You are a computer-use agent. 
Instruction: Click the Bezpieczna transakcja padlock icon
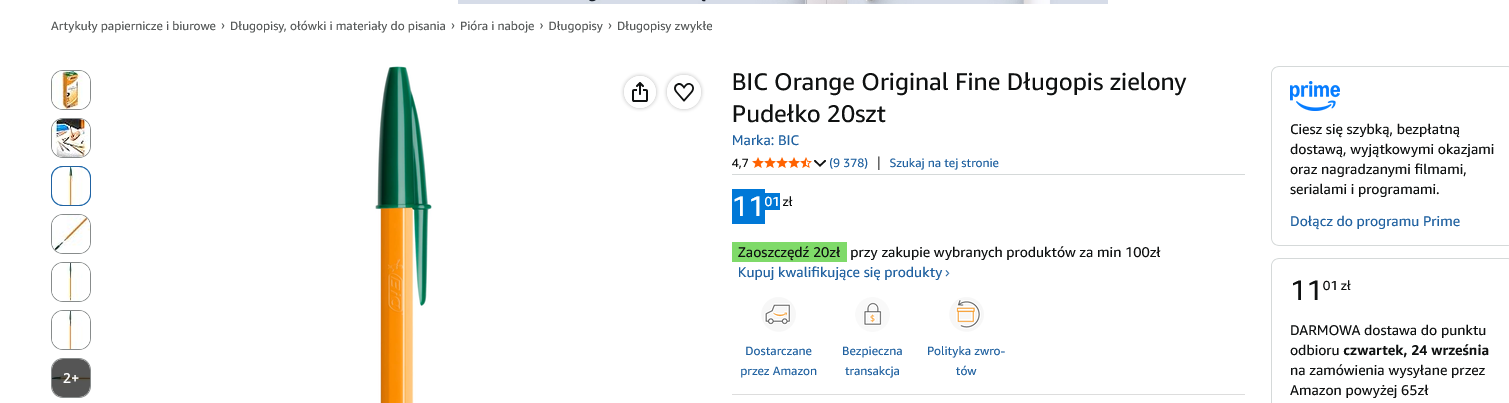click(x=872, y=314)
